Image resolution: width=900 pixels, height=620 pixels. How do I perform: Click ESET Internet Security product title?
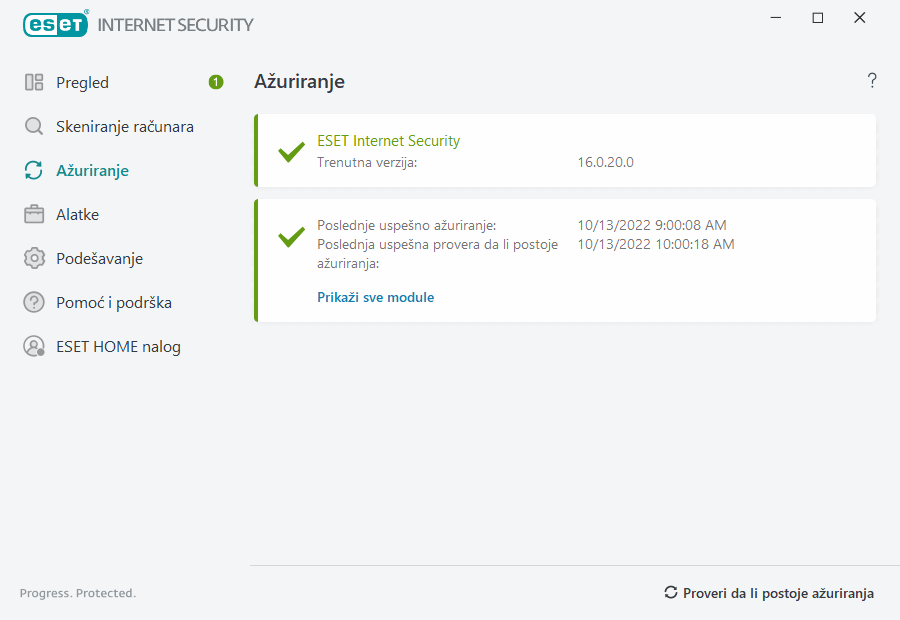[388, 141]
